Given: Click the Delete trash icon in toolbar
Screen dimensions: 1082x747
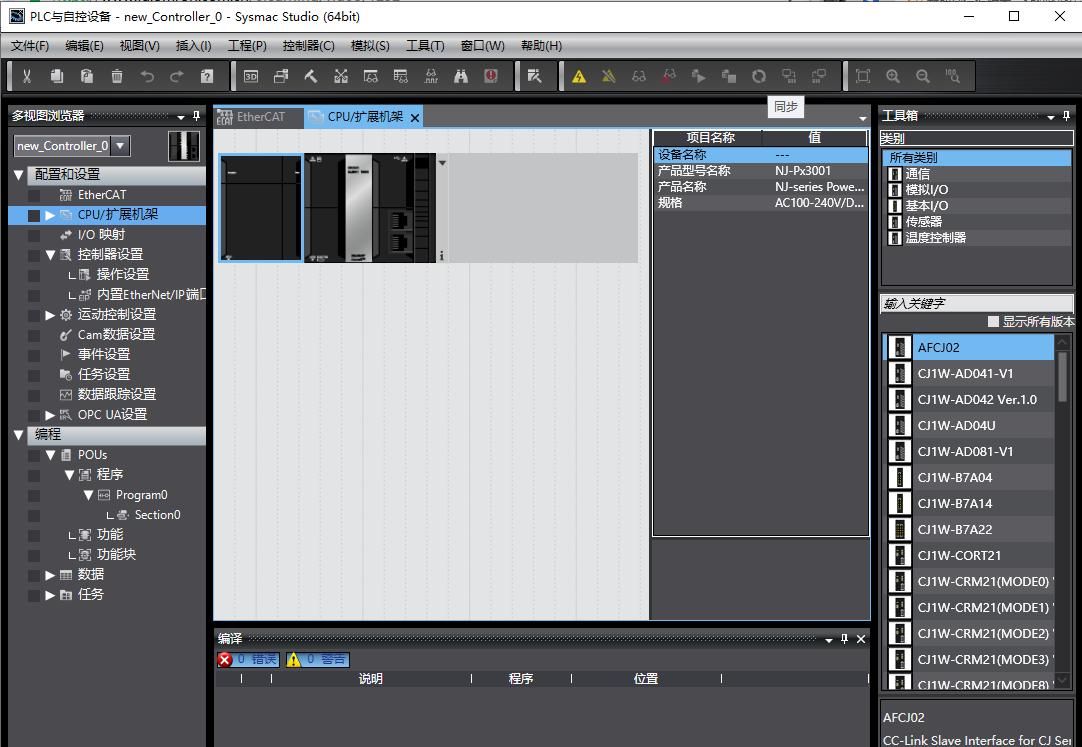Looking at the screenshot, I should click(117, 76).
